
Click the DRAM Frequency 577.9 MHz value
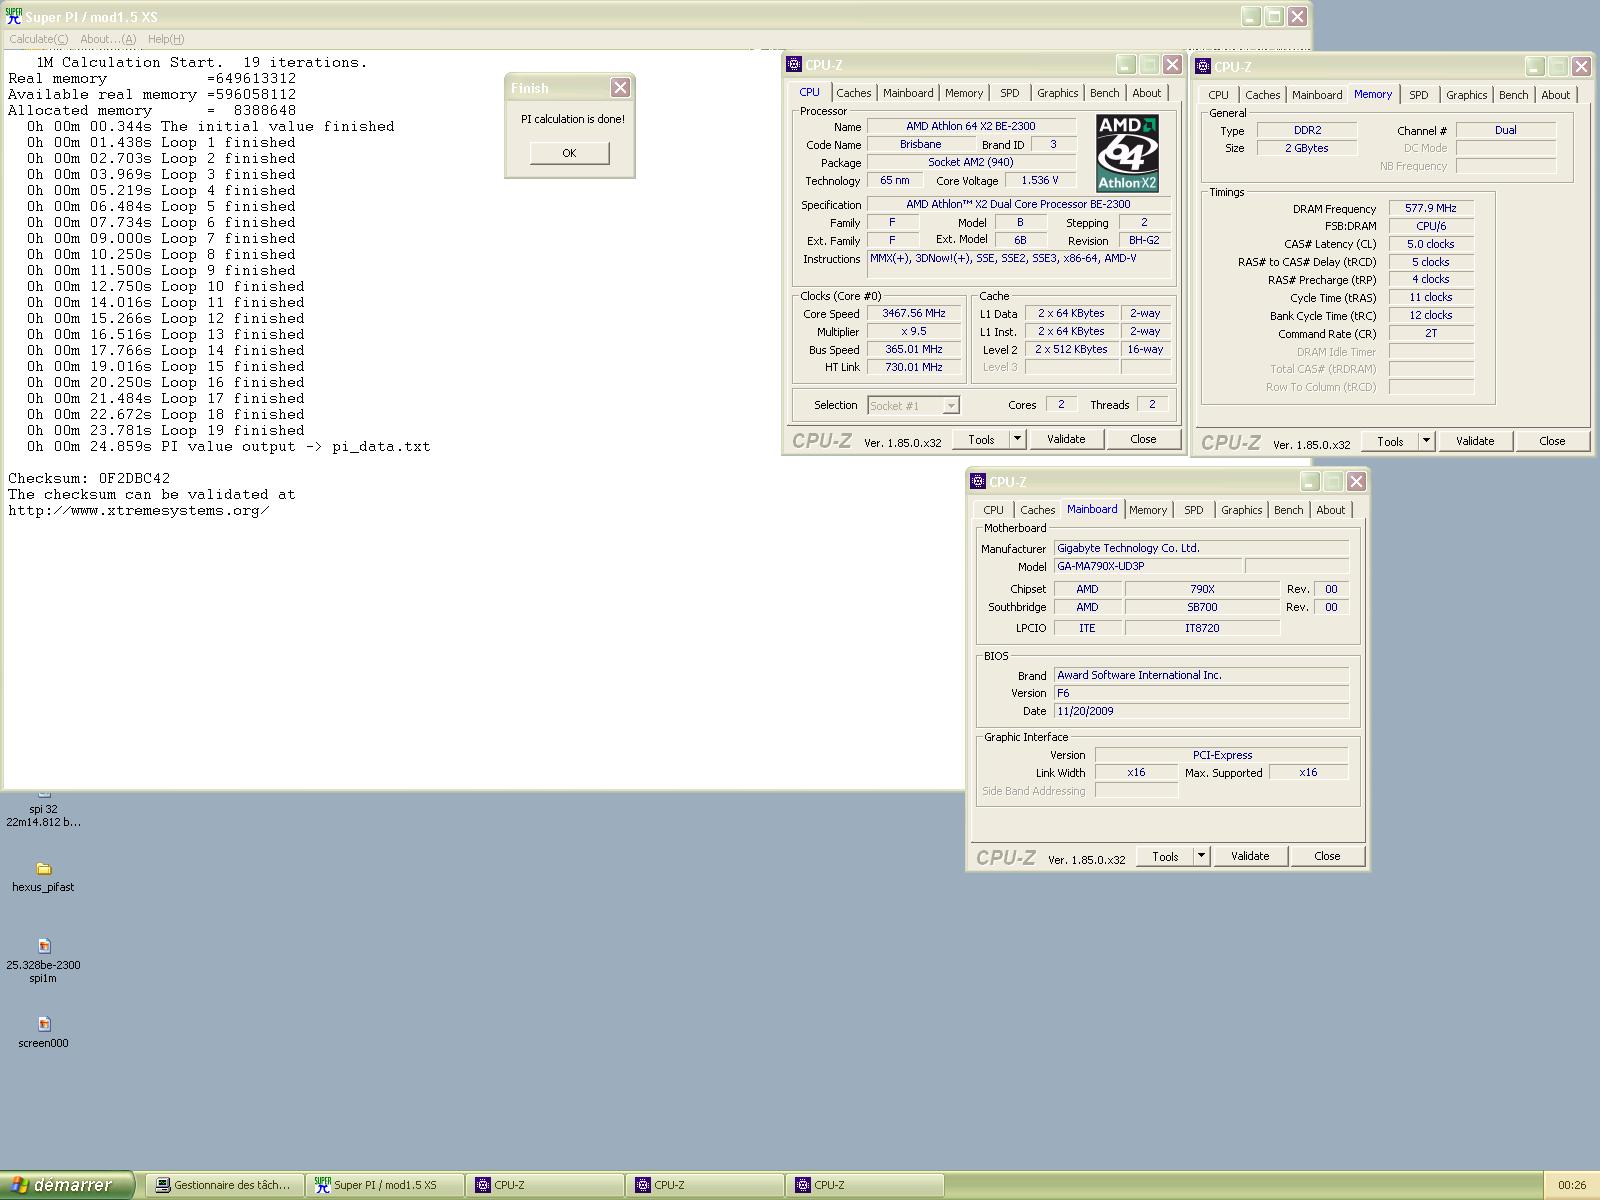tap(1430, 208)
